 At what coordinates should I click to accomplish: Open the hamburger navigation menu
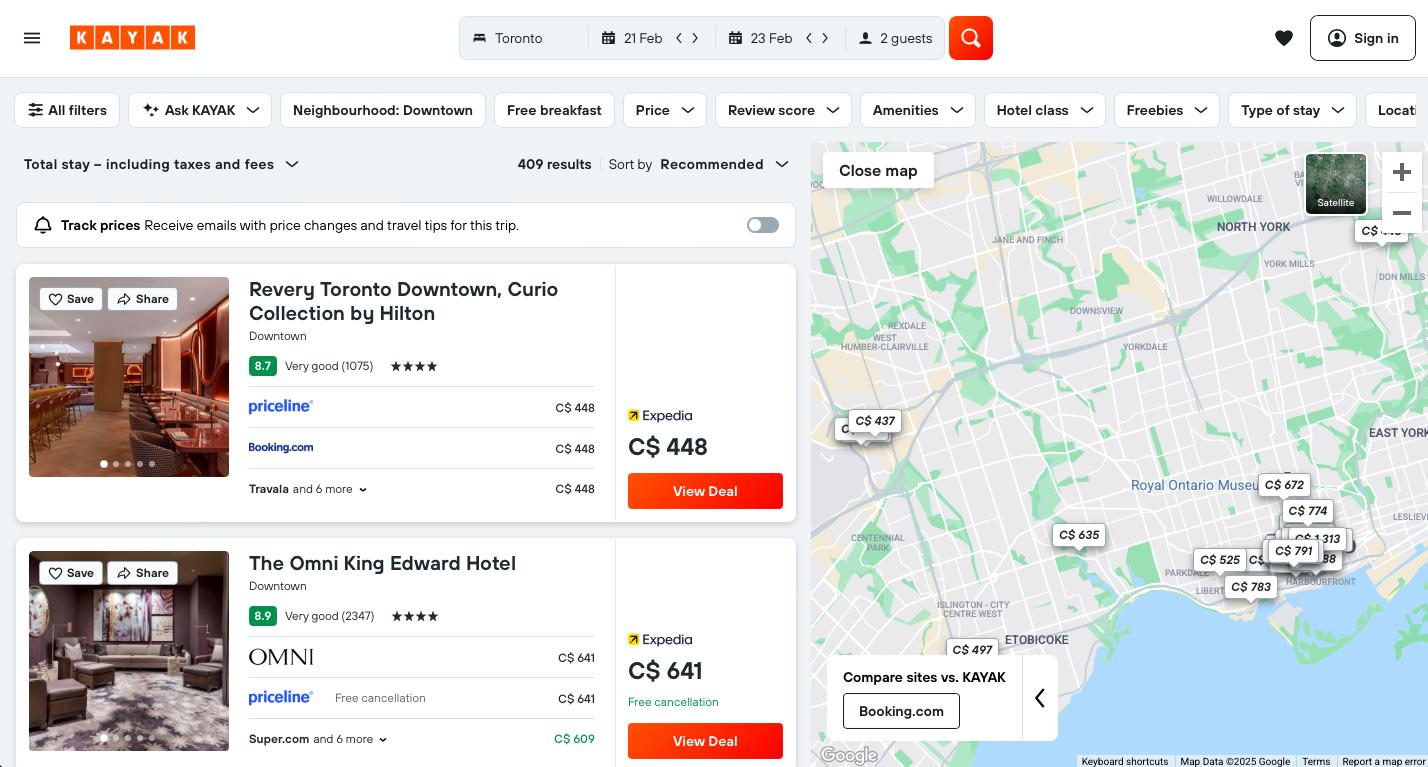point(31,37)
